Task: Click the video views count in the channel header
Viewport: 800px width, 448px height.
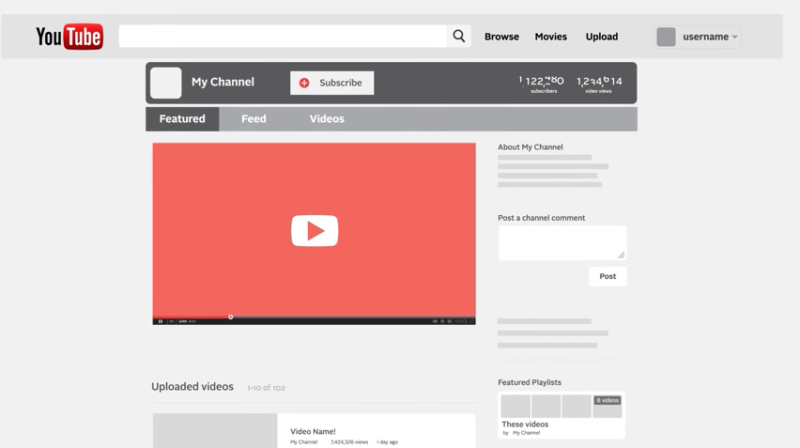Action: [x=599, y=84]
